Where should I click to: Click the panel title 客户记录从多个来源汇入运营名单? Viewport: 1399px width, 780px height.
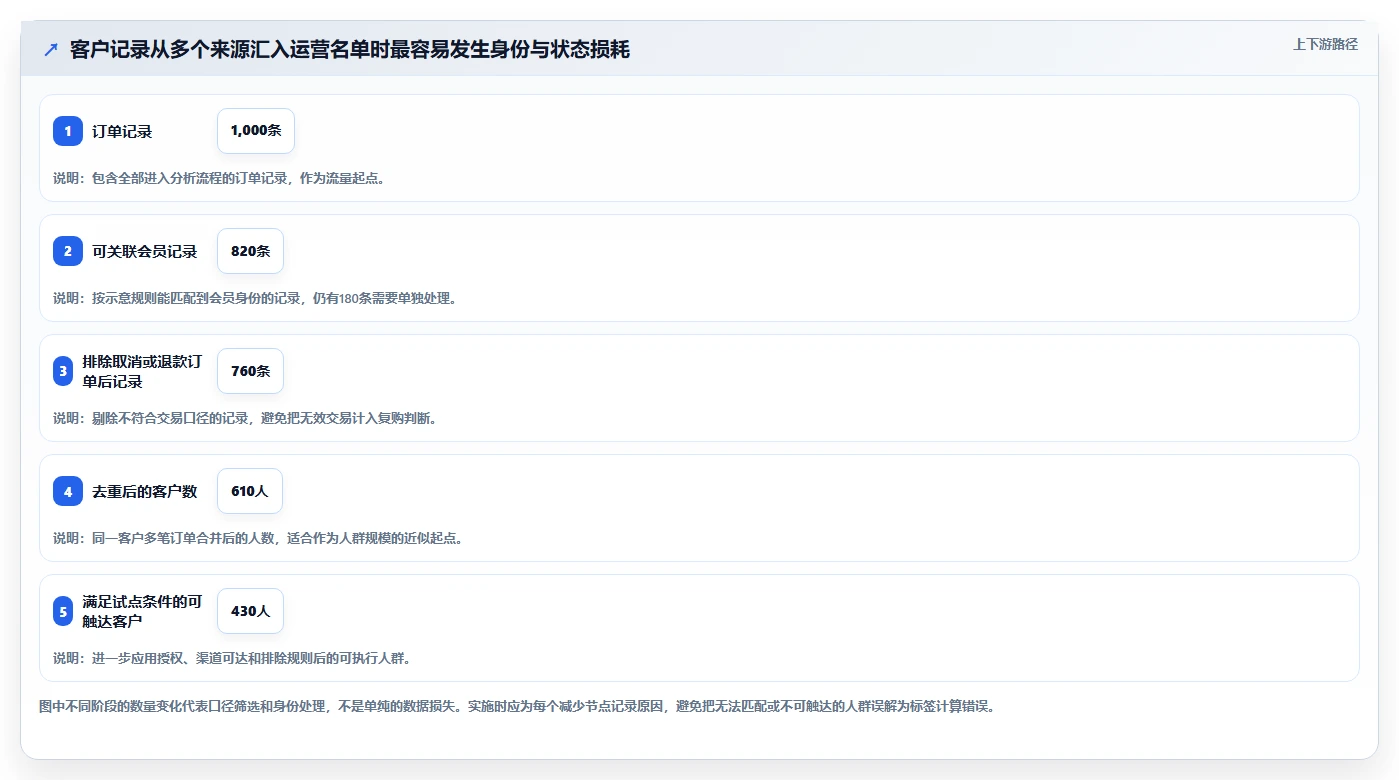350,49
